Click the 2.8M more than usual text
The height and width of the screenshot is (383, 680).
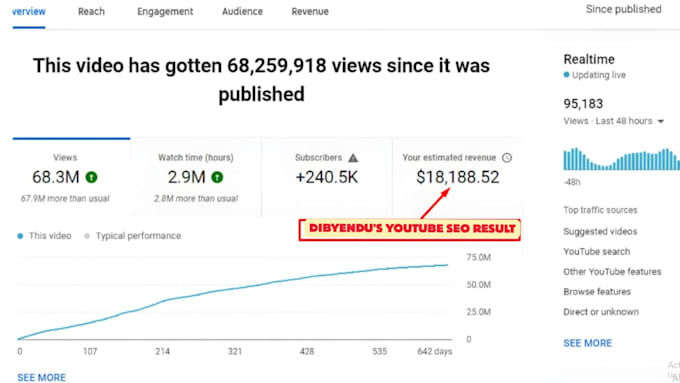point(196,199)
